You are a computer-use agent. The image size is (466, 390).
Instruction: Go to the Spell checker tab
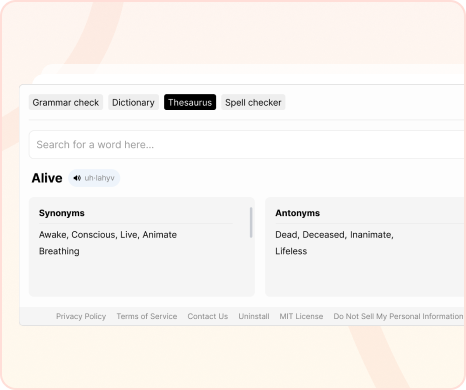253,102
